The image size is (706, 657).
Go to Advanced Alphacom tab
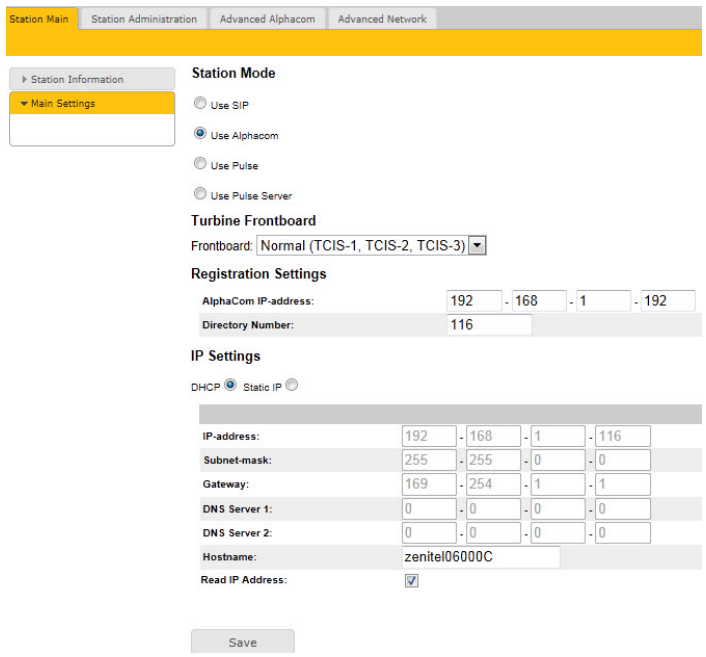(267, 19)
